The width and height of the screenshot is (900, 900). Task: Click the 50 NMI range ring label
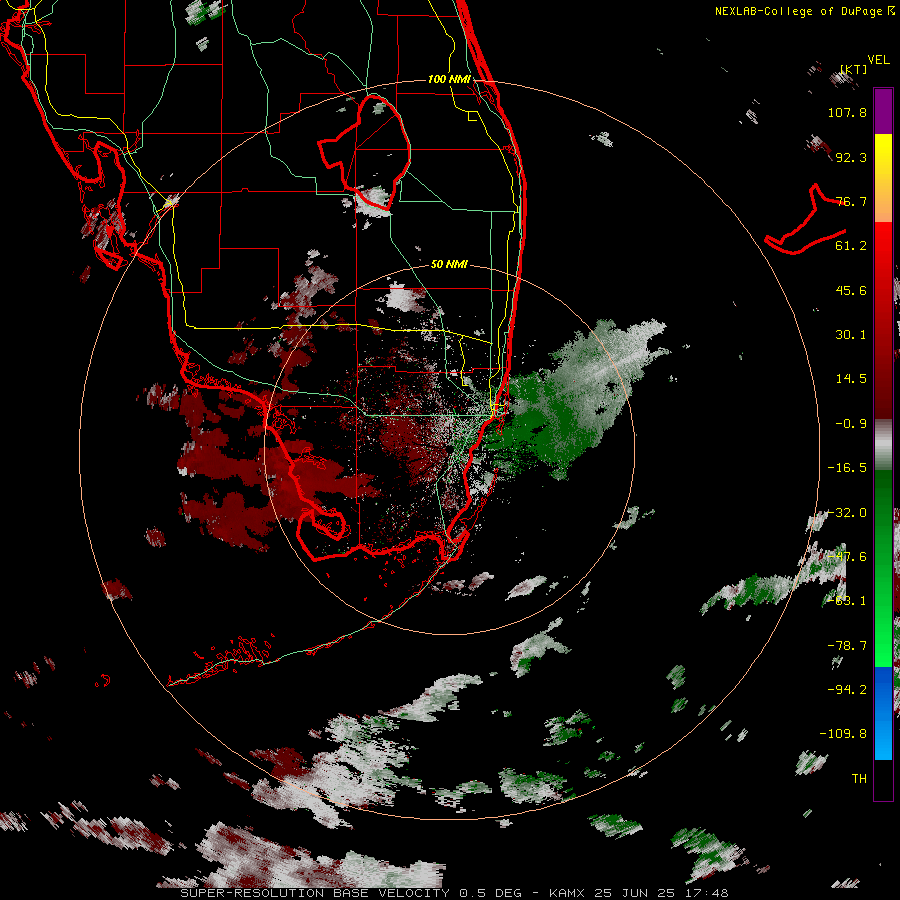tap(449, 264)
